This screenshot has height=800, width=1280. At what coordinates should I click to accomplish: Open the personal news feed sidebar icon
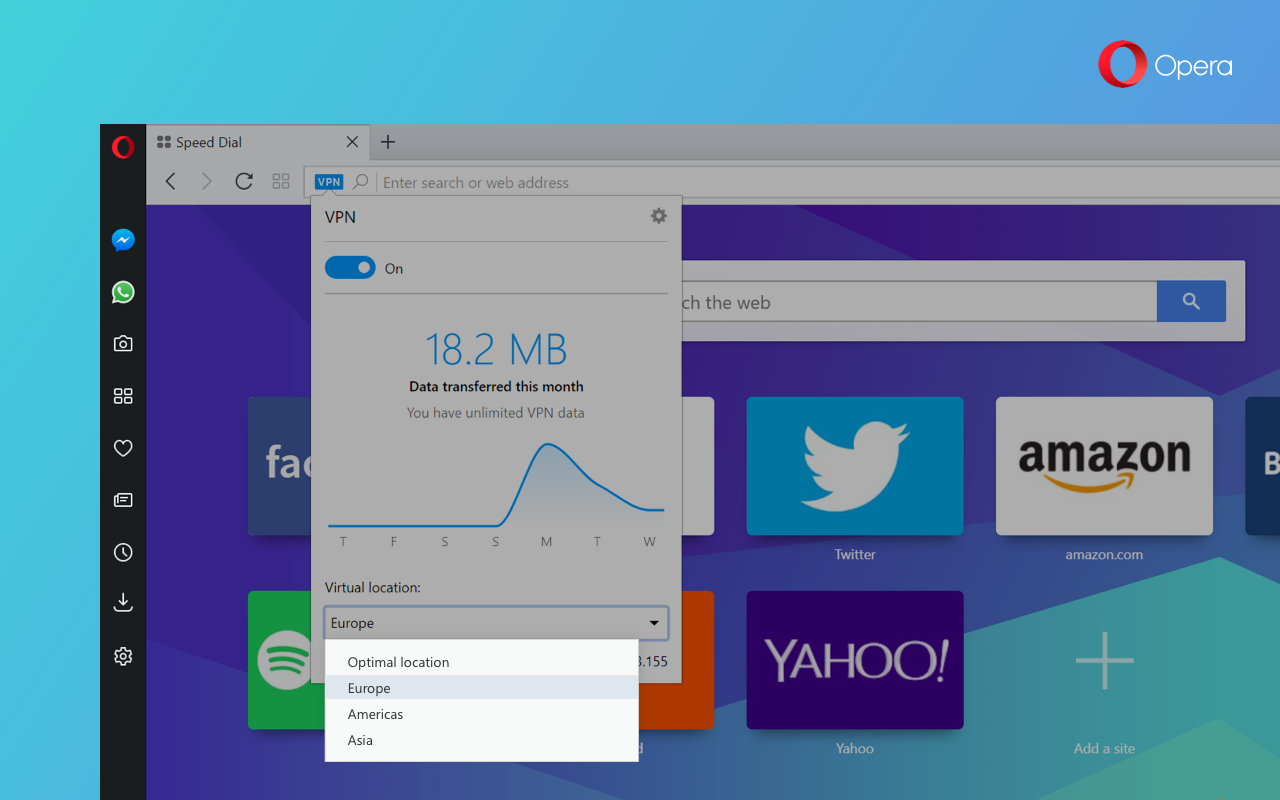[x=122, y=500]
